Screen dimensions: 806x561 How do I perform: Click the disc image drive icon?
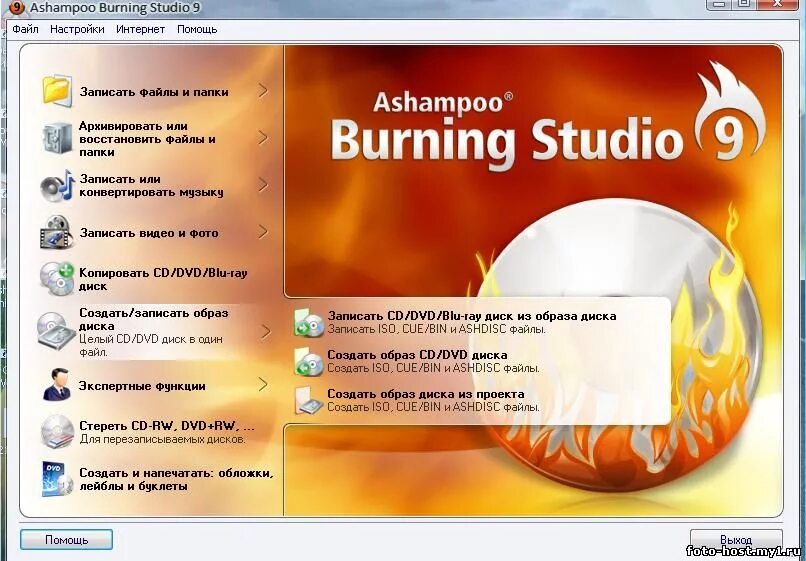(57, 332)
